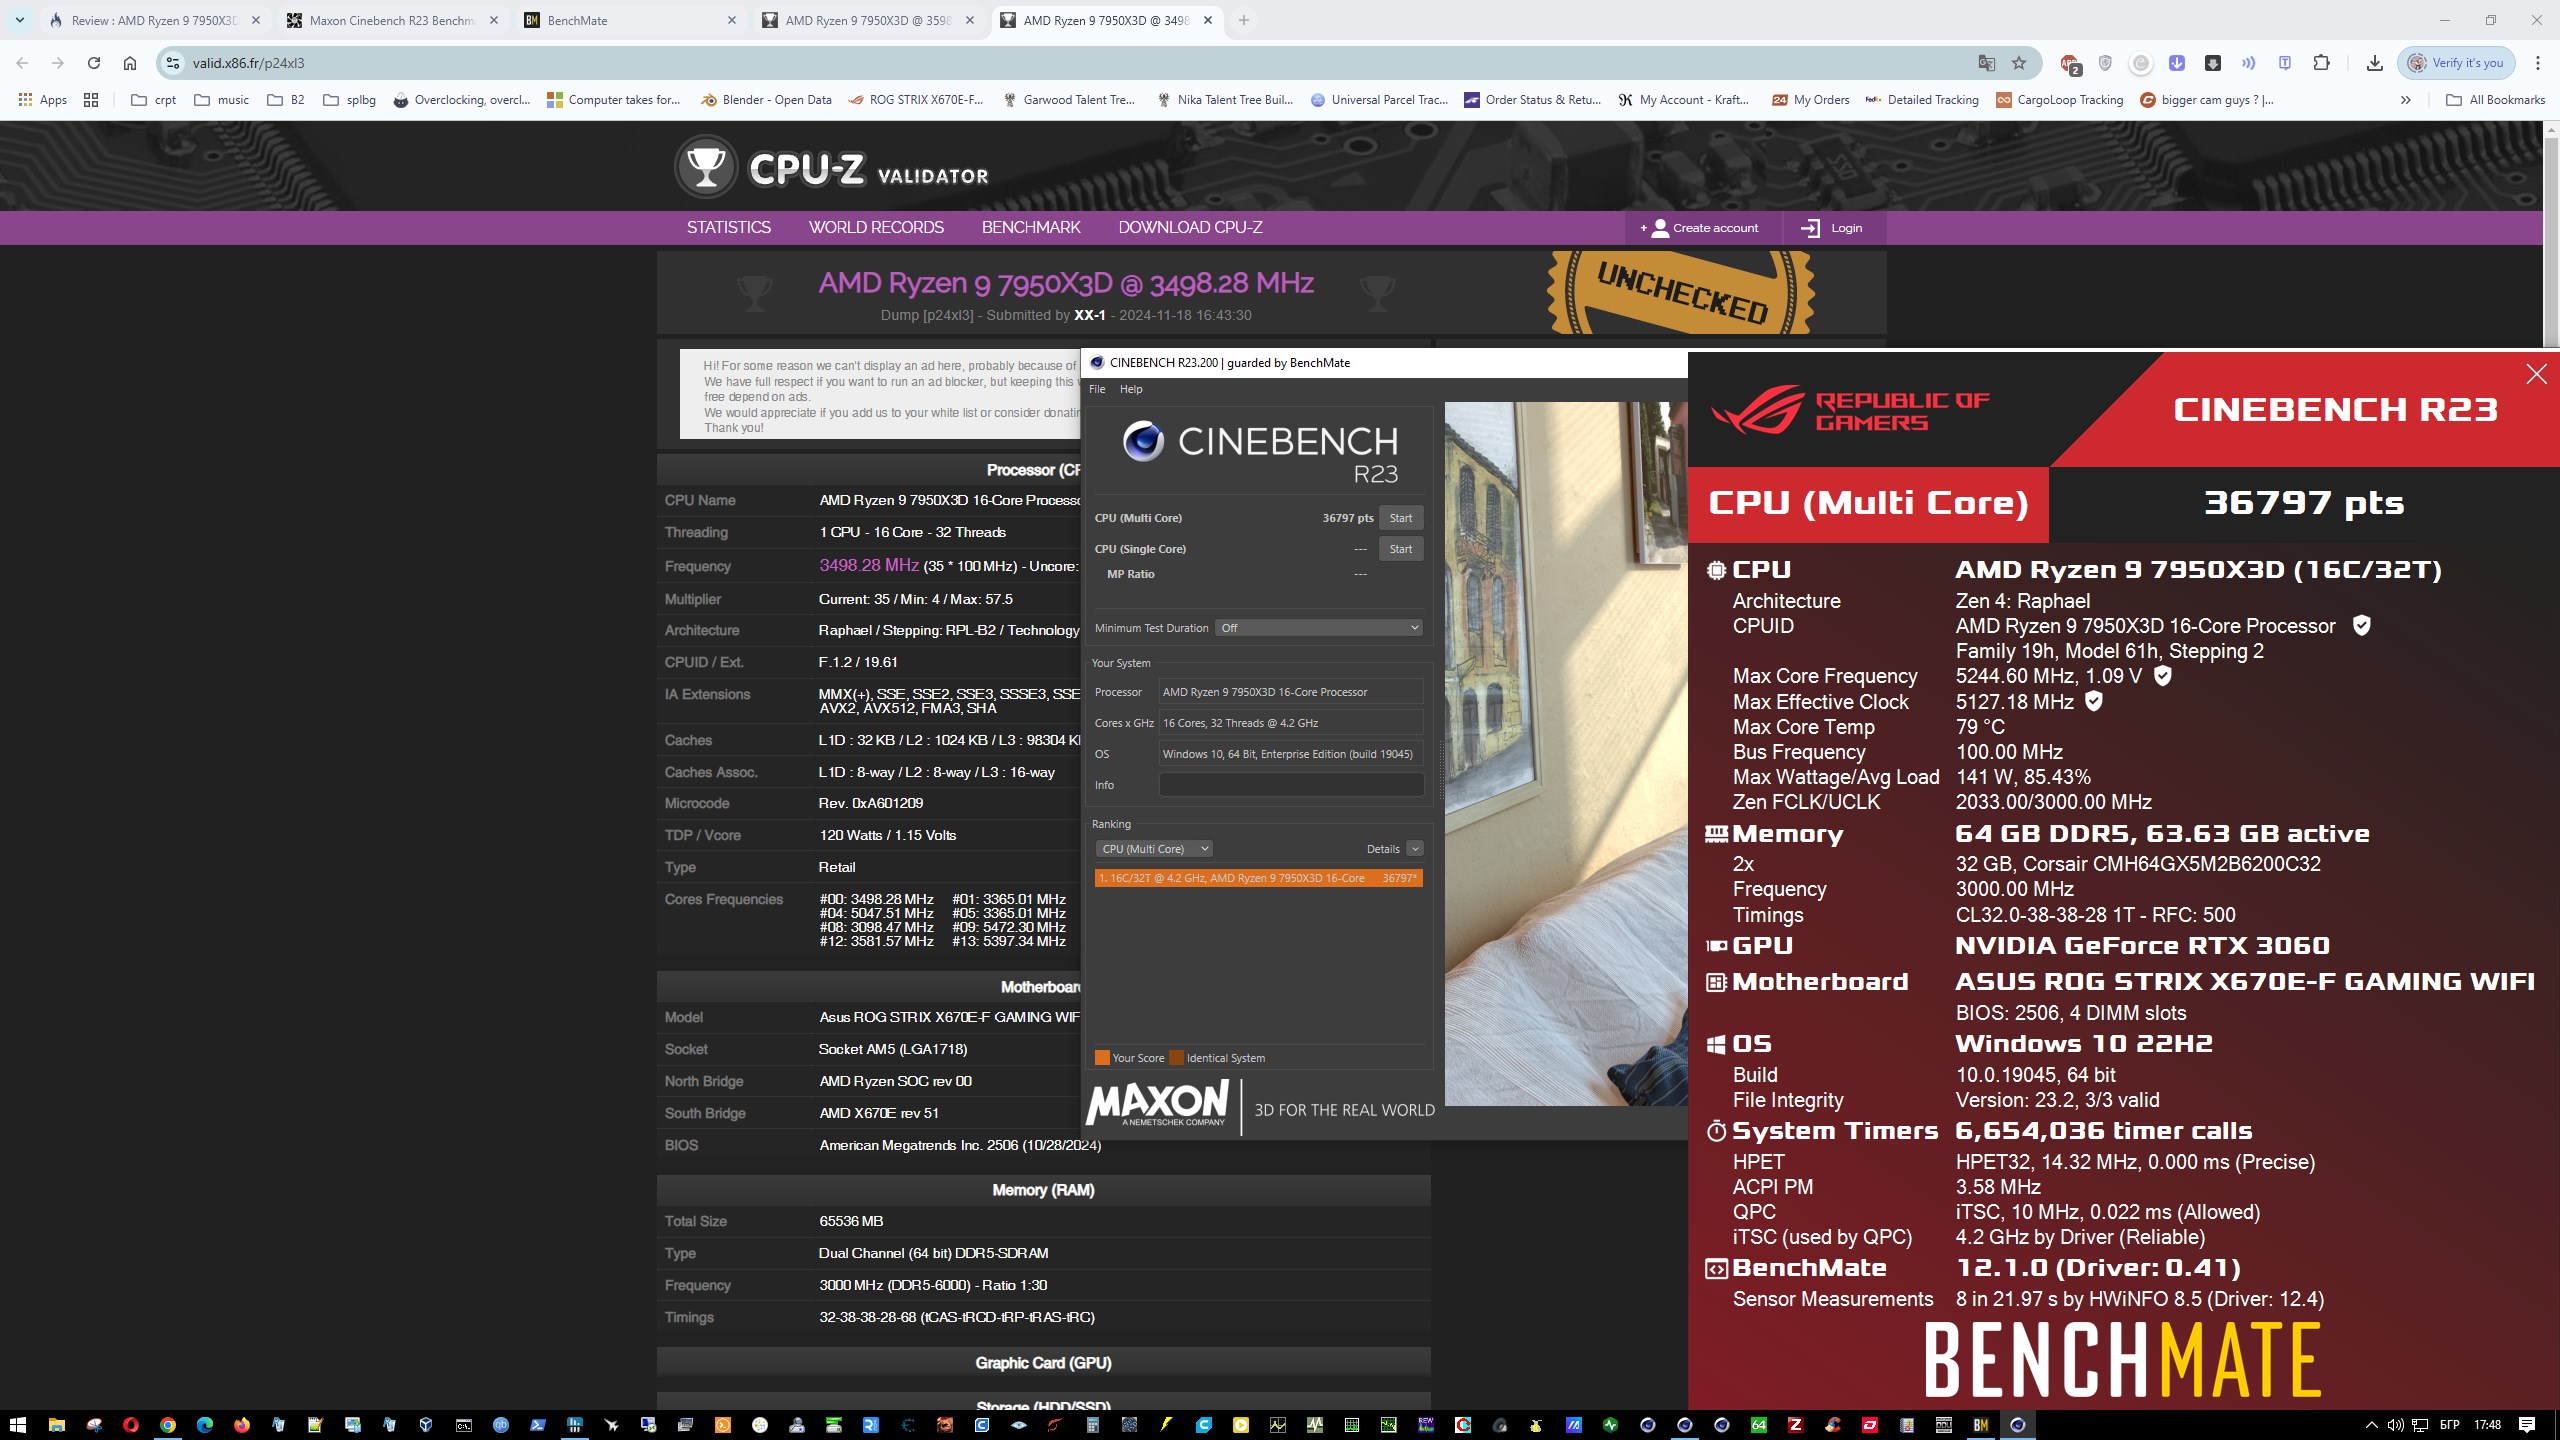
Task: Click the browser page vertical scrollbar
Action: 2551,240
